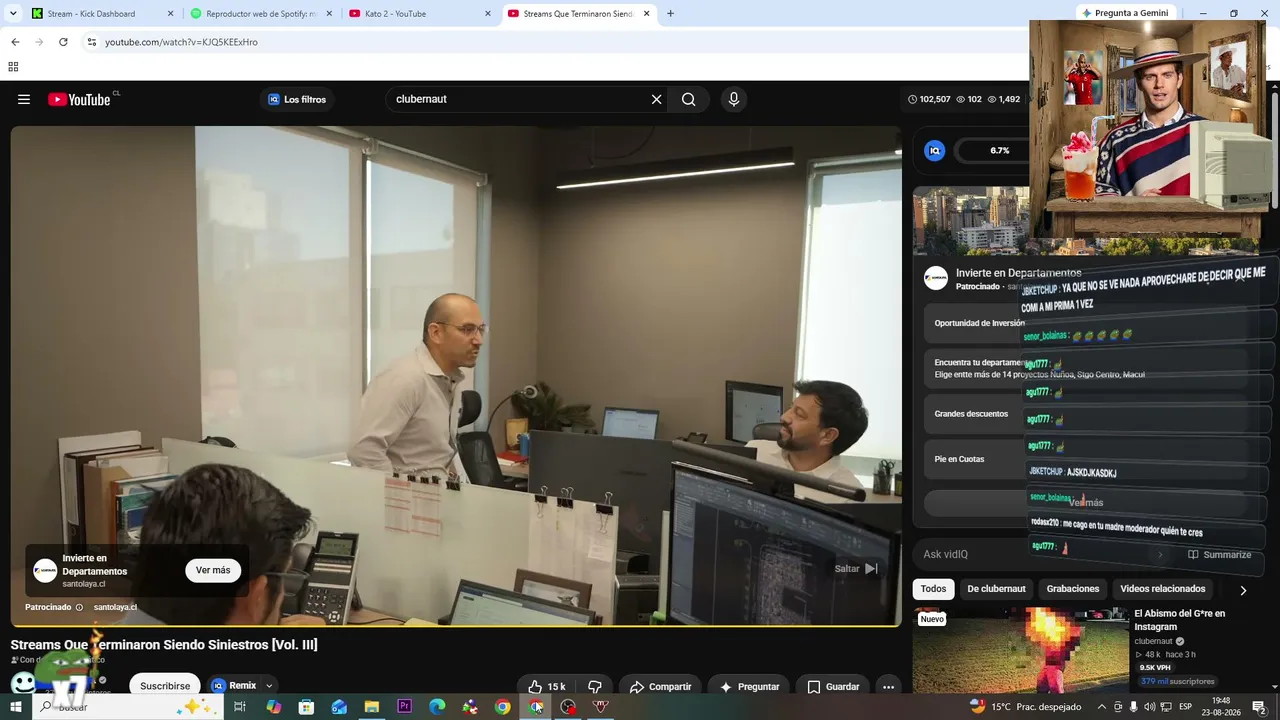
Task: Open the Windows notification center
Action: [1259, 707]
